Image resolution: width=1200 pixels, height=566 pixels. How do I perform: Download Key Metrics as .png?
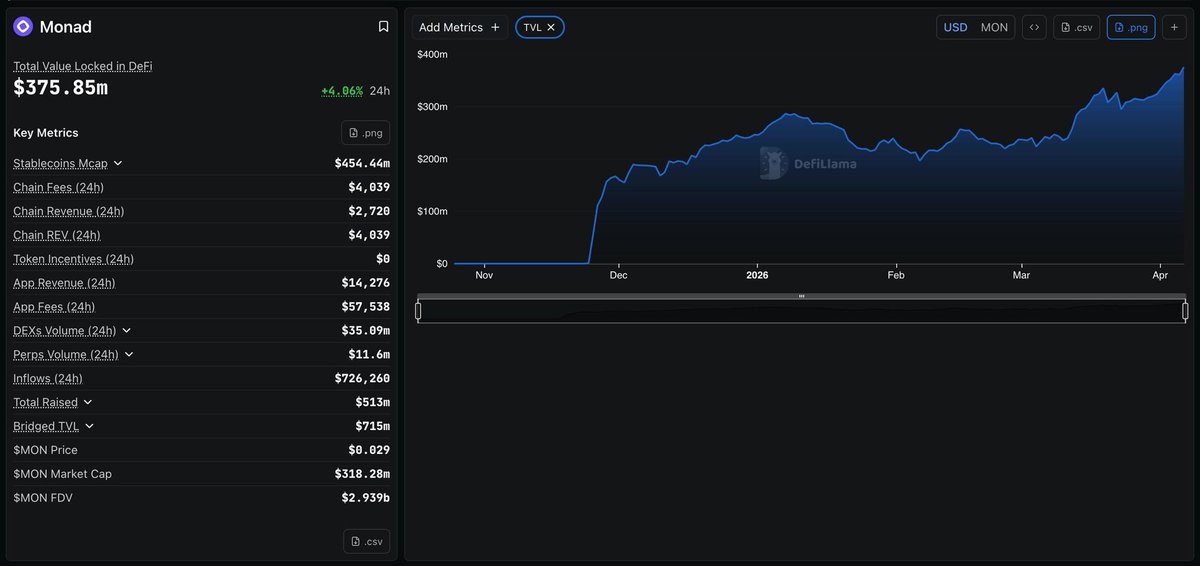click(365, 133)
